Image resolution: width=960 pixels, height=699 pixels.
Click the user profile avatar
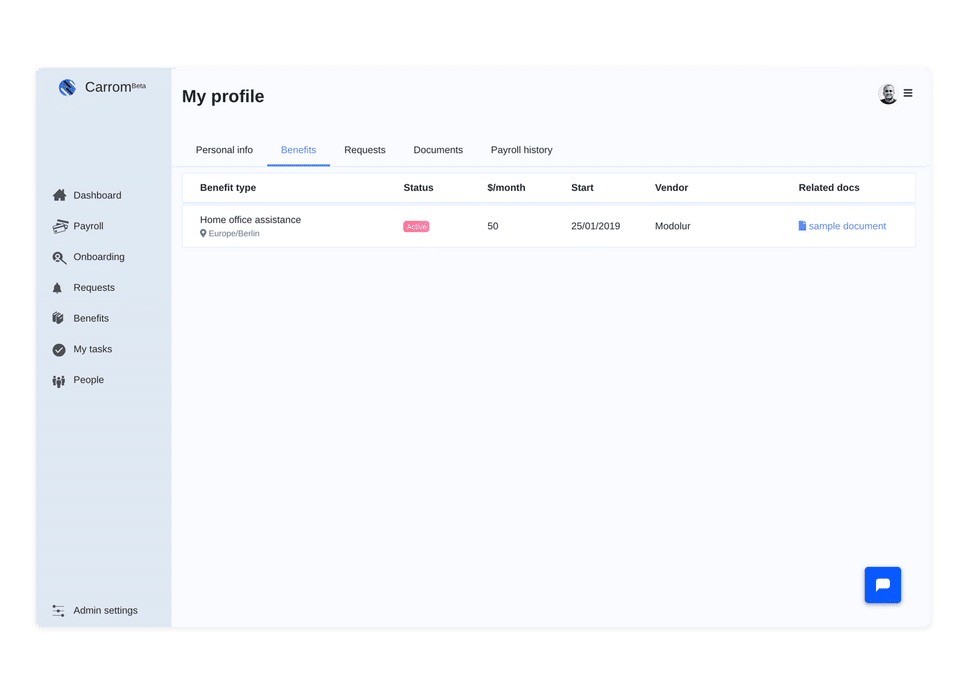(x=887, y=94)
